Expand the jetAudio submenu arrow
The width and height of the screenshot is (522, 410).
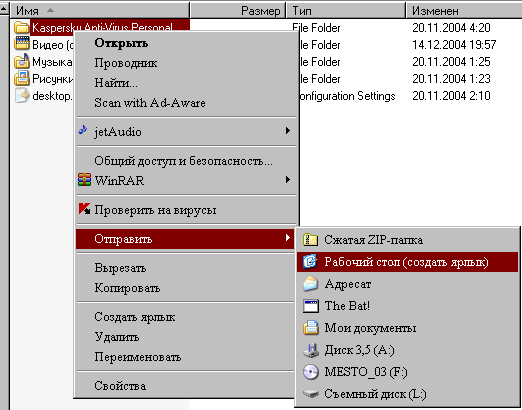[x=288, y=131]
